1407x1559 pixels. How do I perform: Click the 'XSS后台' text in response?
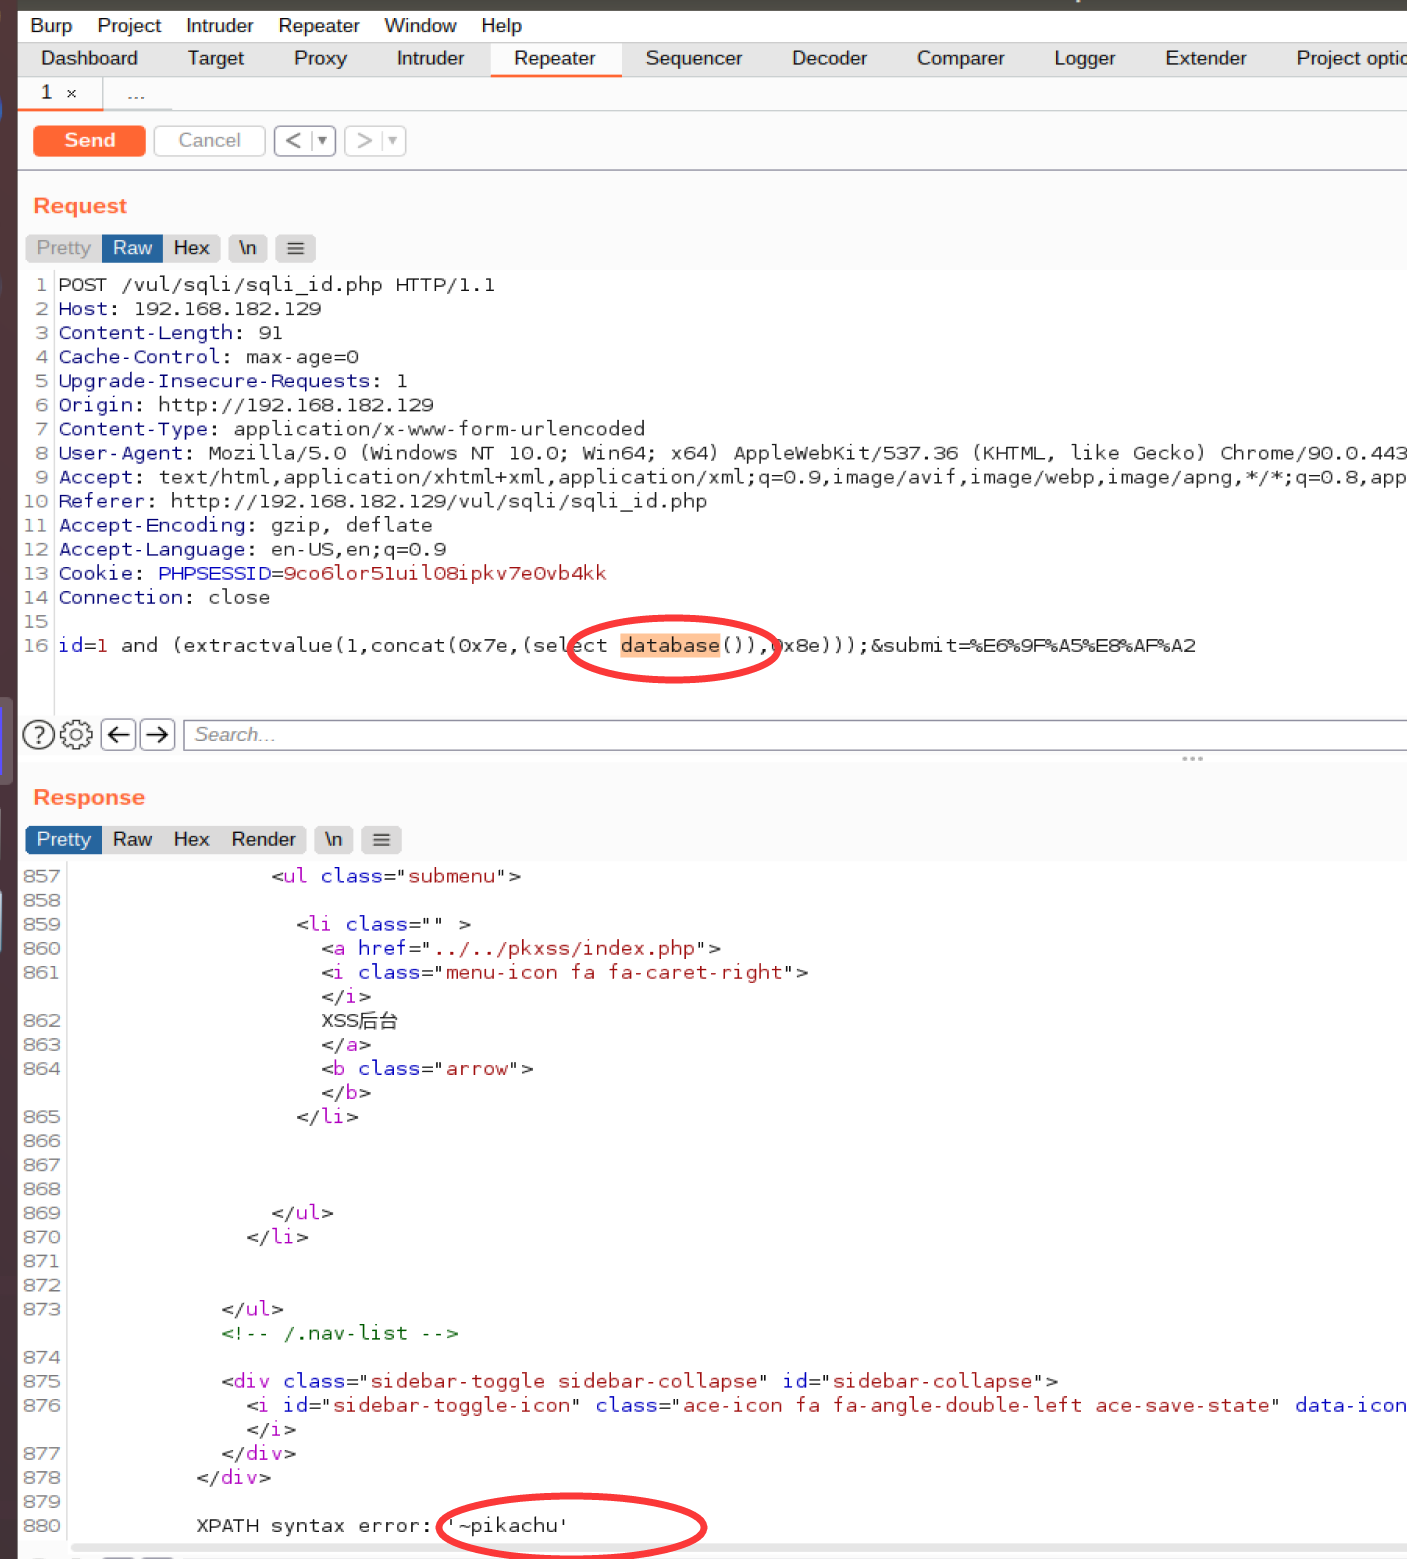point(359,1020)
